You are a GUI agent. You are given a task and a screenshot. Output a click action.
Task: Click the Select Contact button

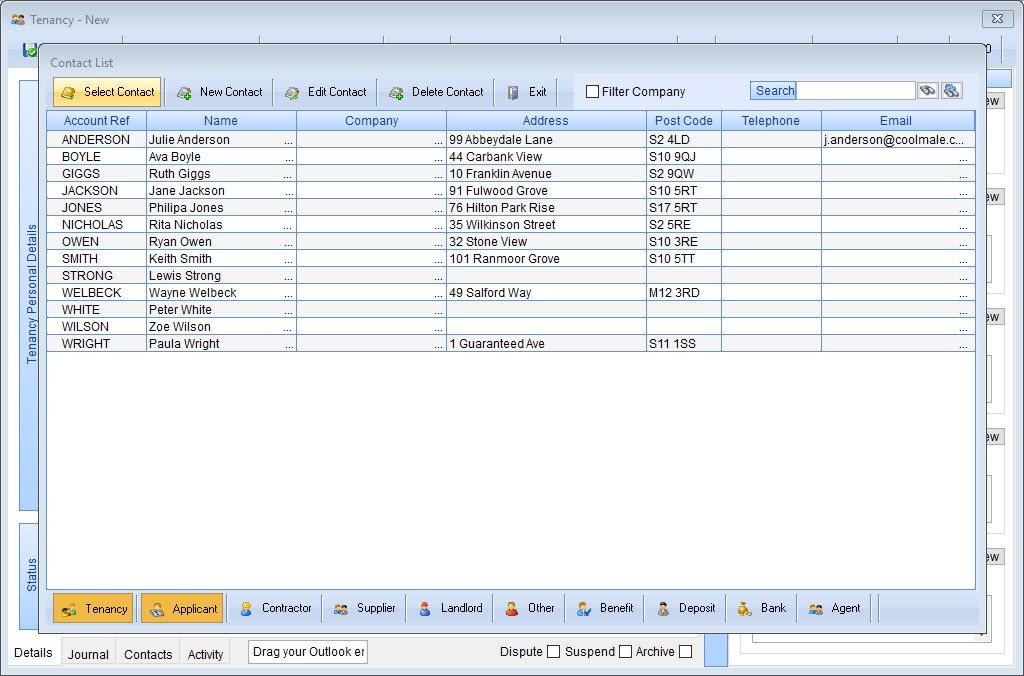click(107, 92)
